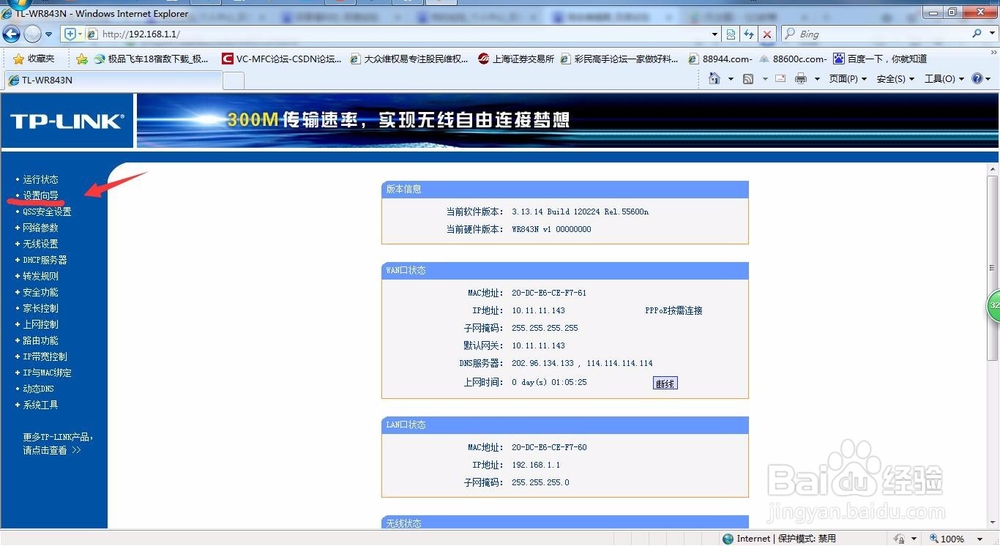This screenshot has height=546, width=1000.
Task: Click the RSS feeds icon
Action: click(x=748, y=79)
